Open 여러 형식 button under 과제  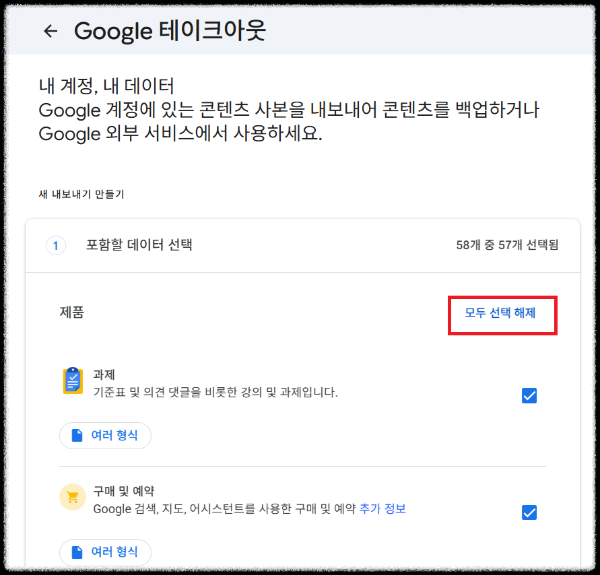105,435
